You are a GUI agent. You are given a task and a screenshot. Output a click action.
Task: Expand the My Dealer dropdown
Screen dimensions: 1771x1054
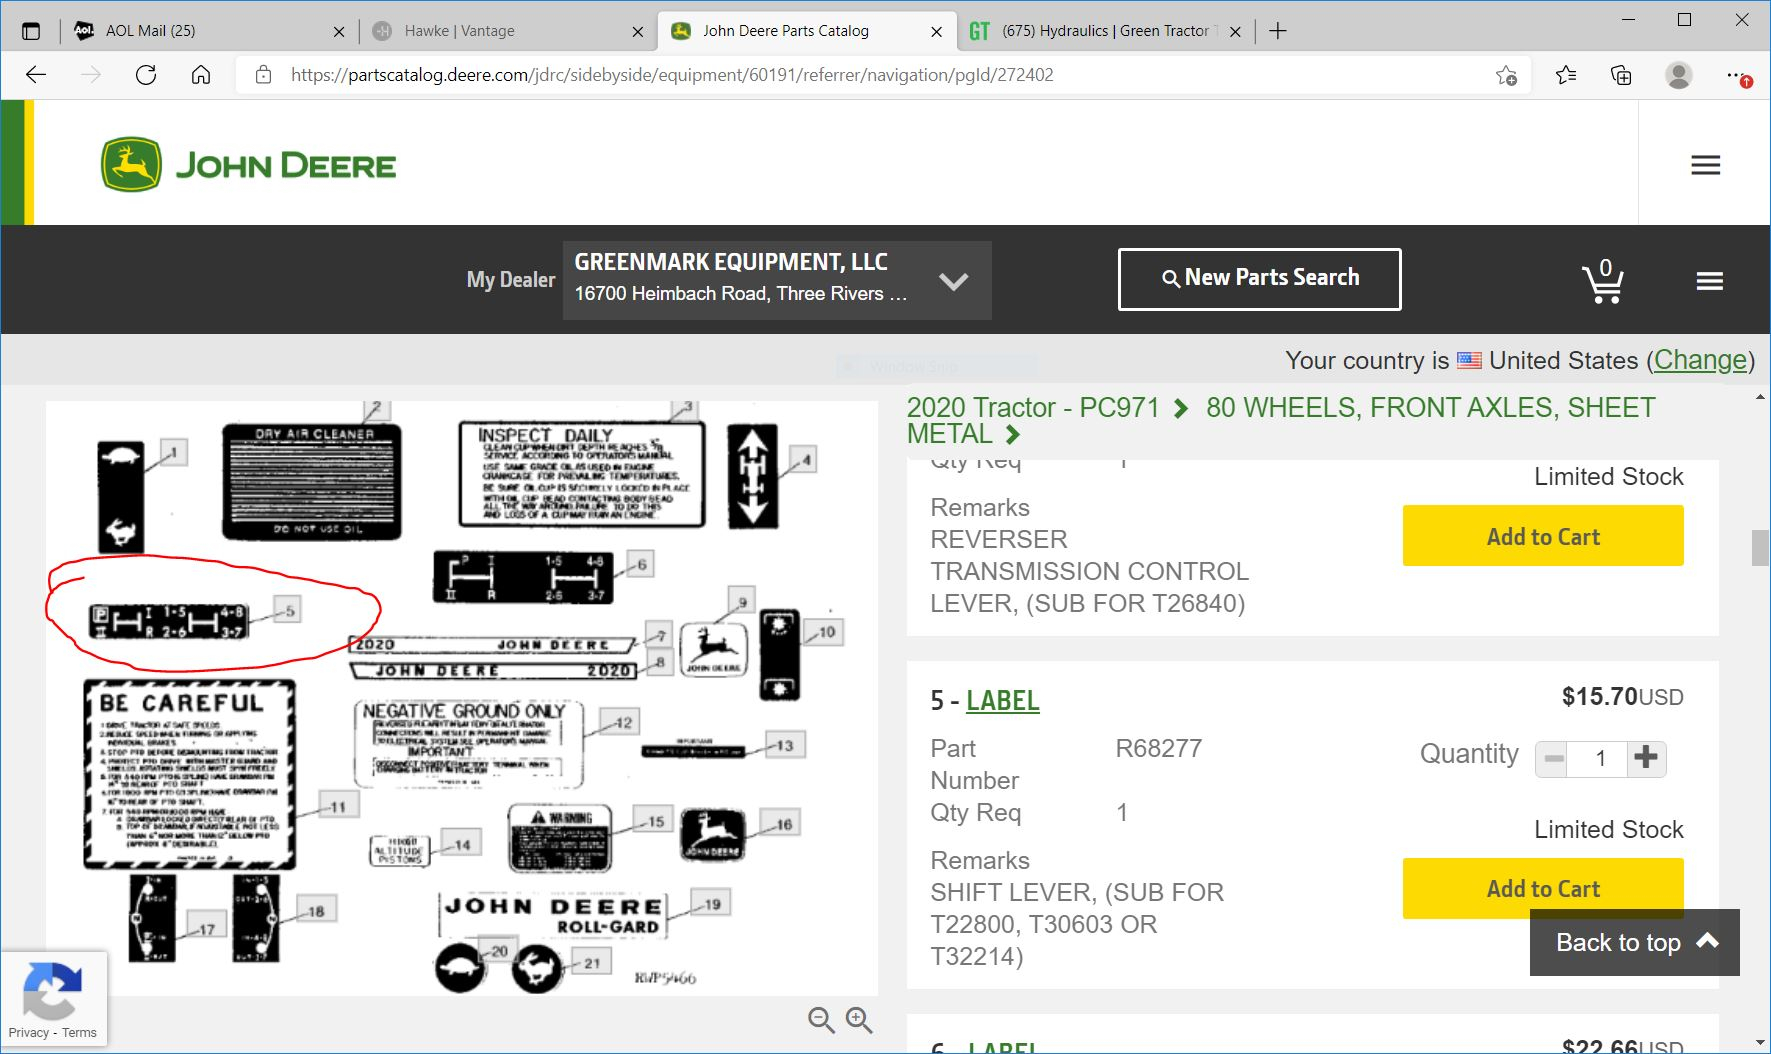click(777, 280)
